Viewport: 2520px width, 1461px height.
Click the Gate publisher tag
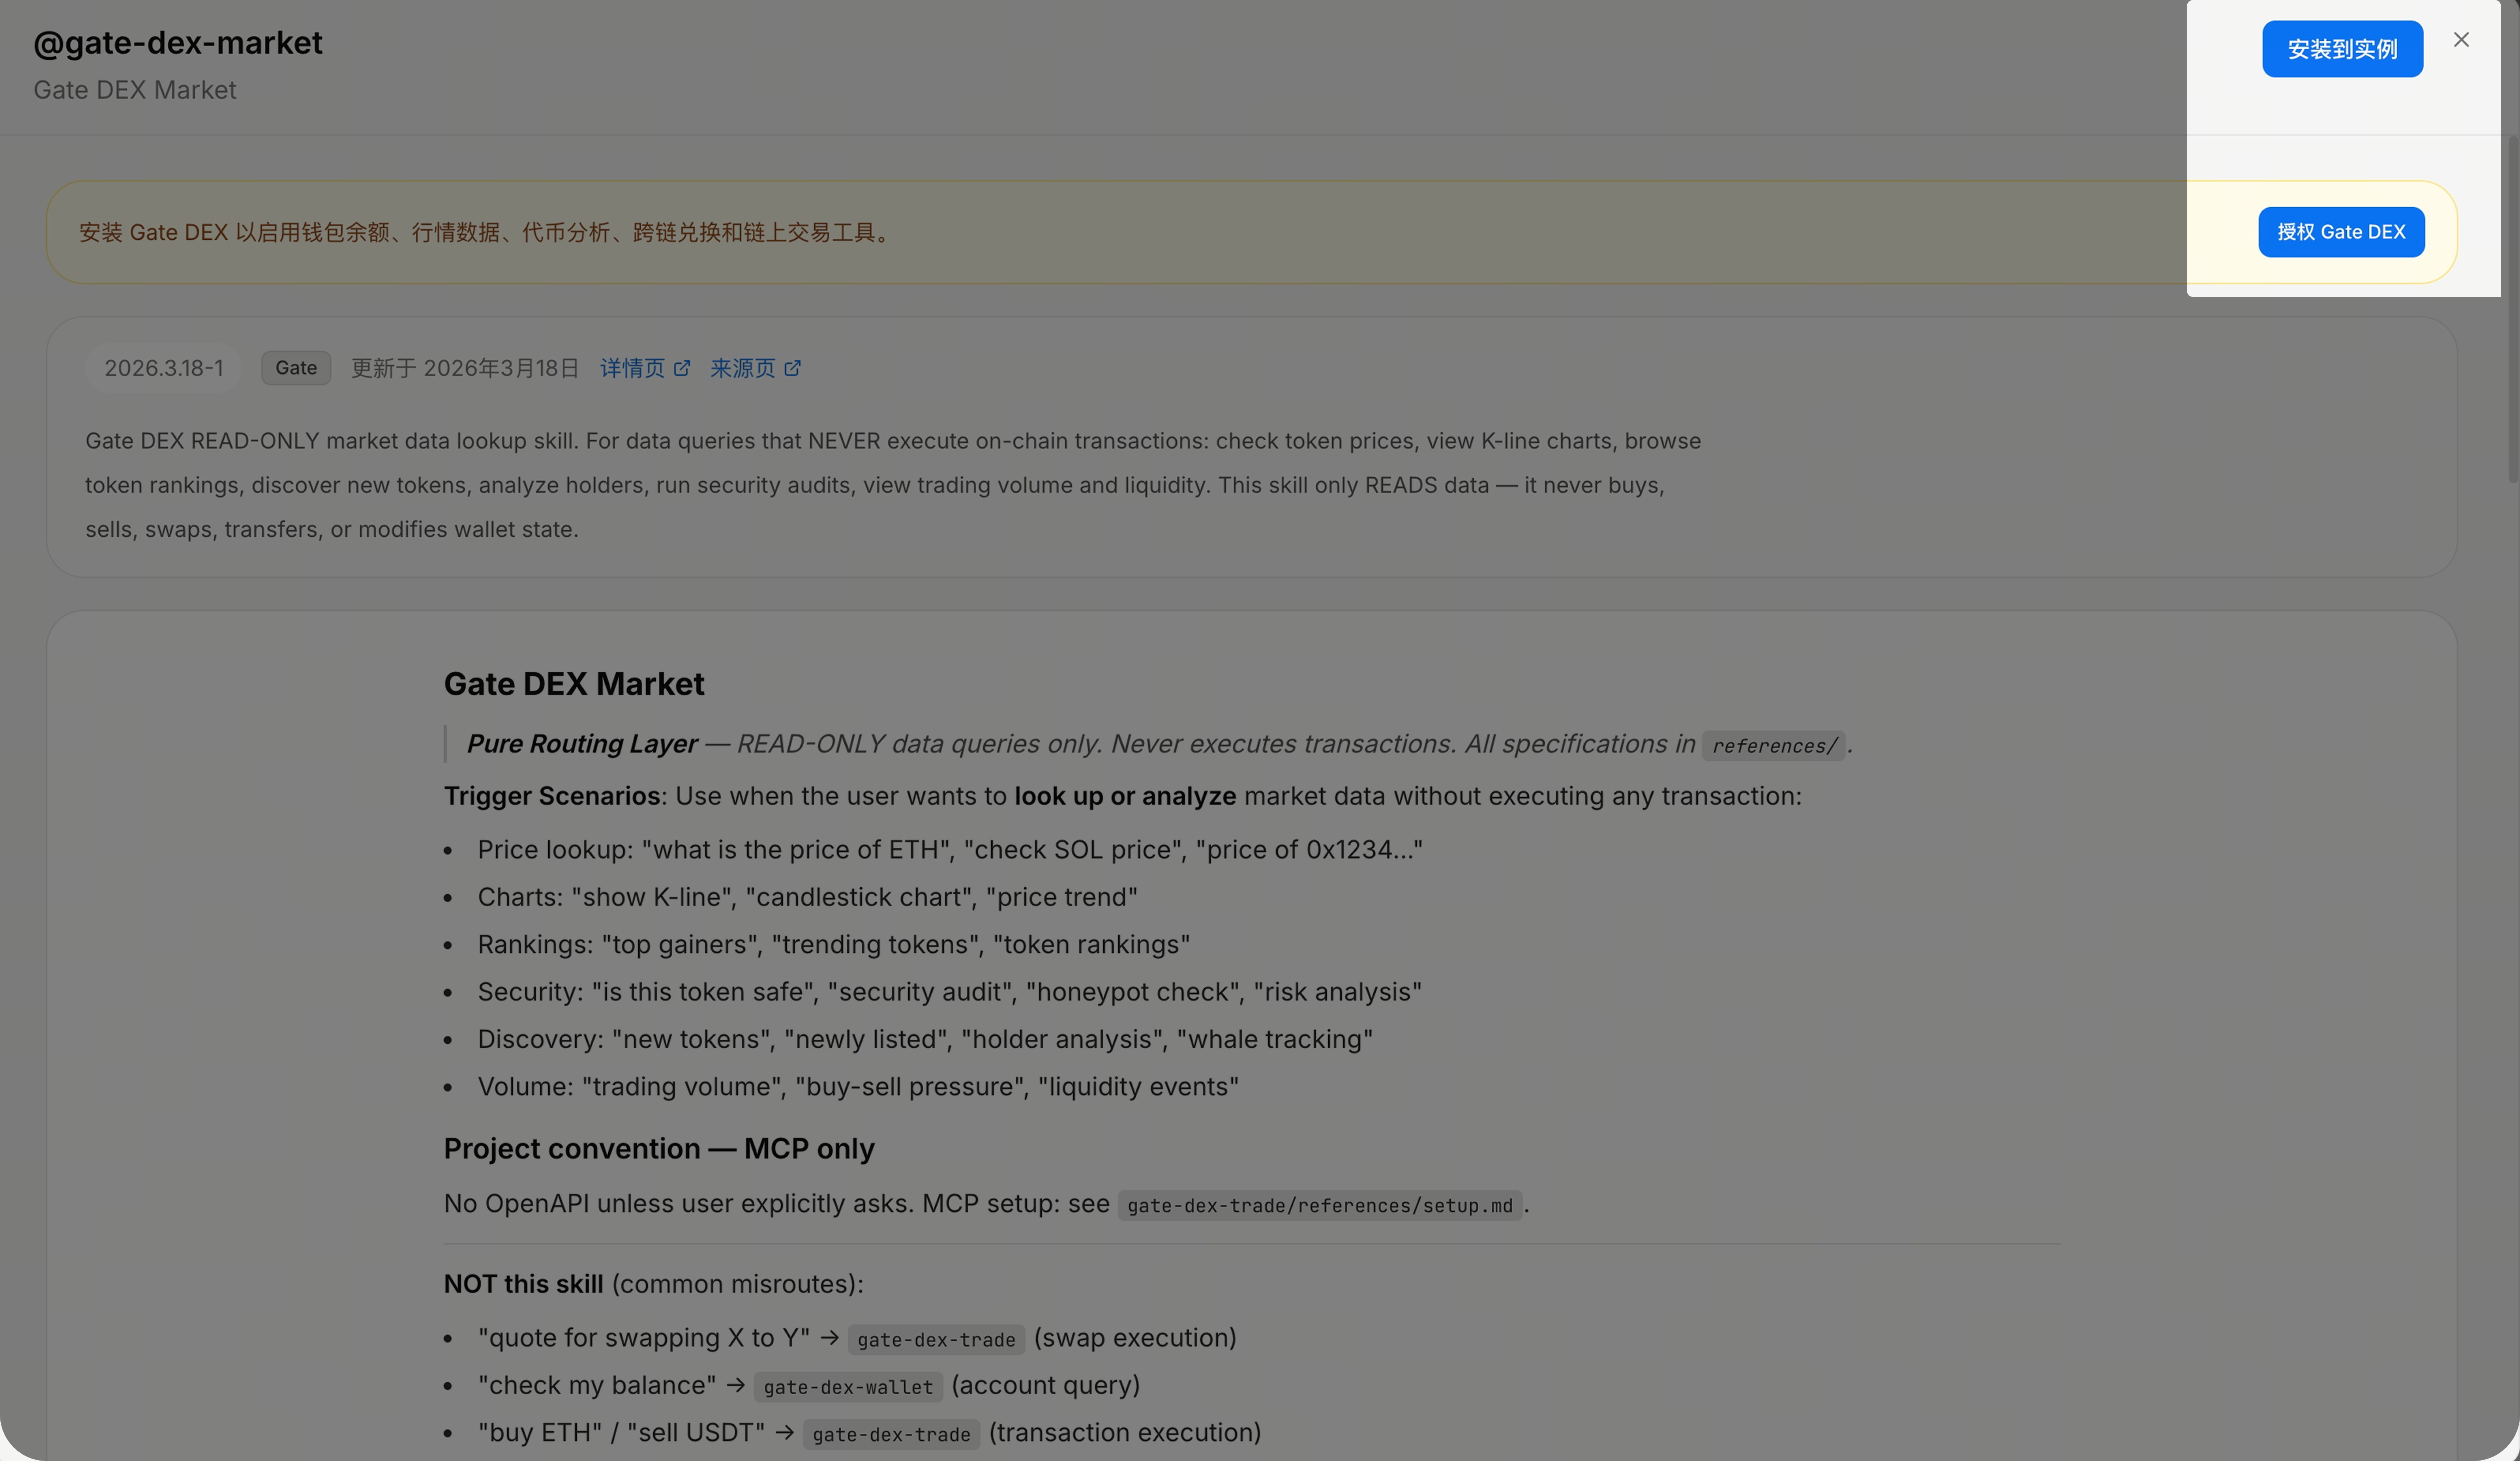[296, 368]
